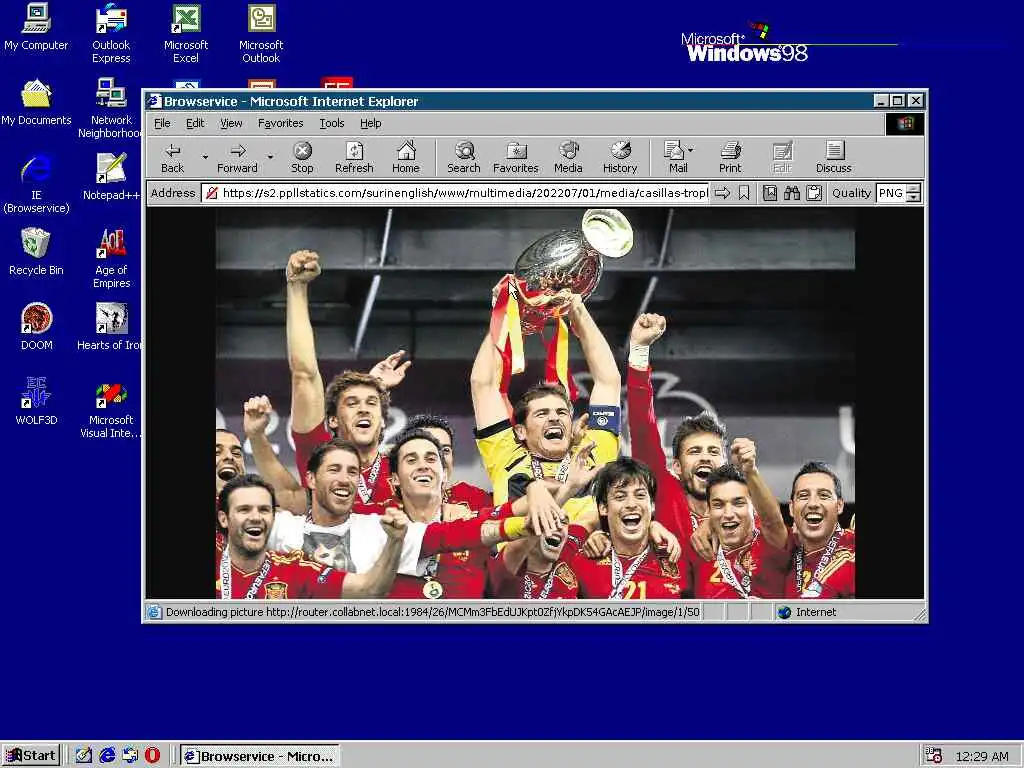Select the My Computer desktop icon
1024x768 pixels.
pyautogui.click(x=36, y=28)
